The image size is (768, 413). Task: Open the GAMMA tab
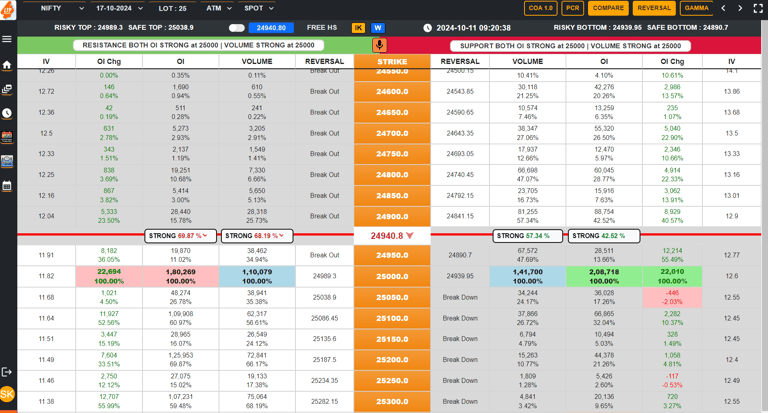coord(696,8)
